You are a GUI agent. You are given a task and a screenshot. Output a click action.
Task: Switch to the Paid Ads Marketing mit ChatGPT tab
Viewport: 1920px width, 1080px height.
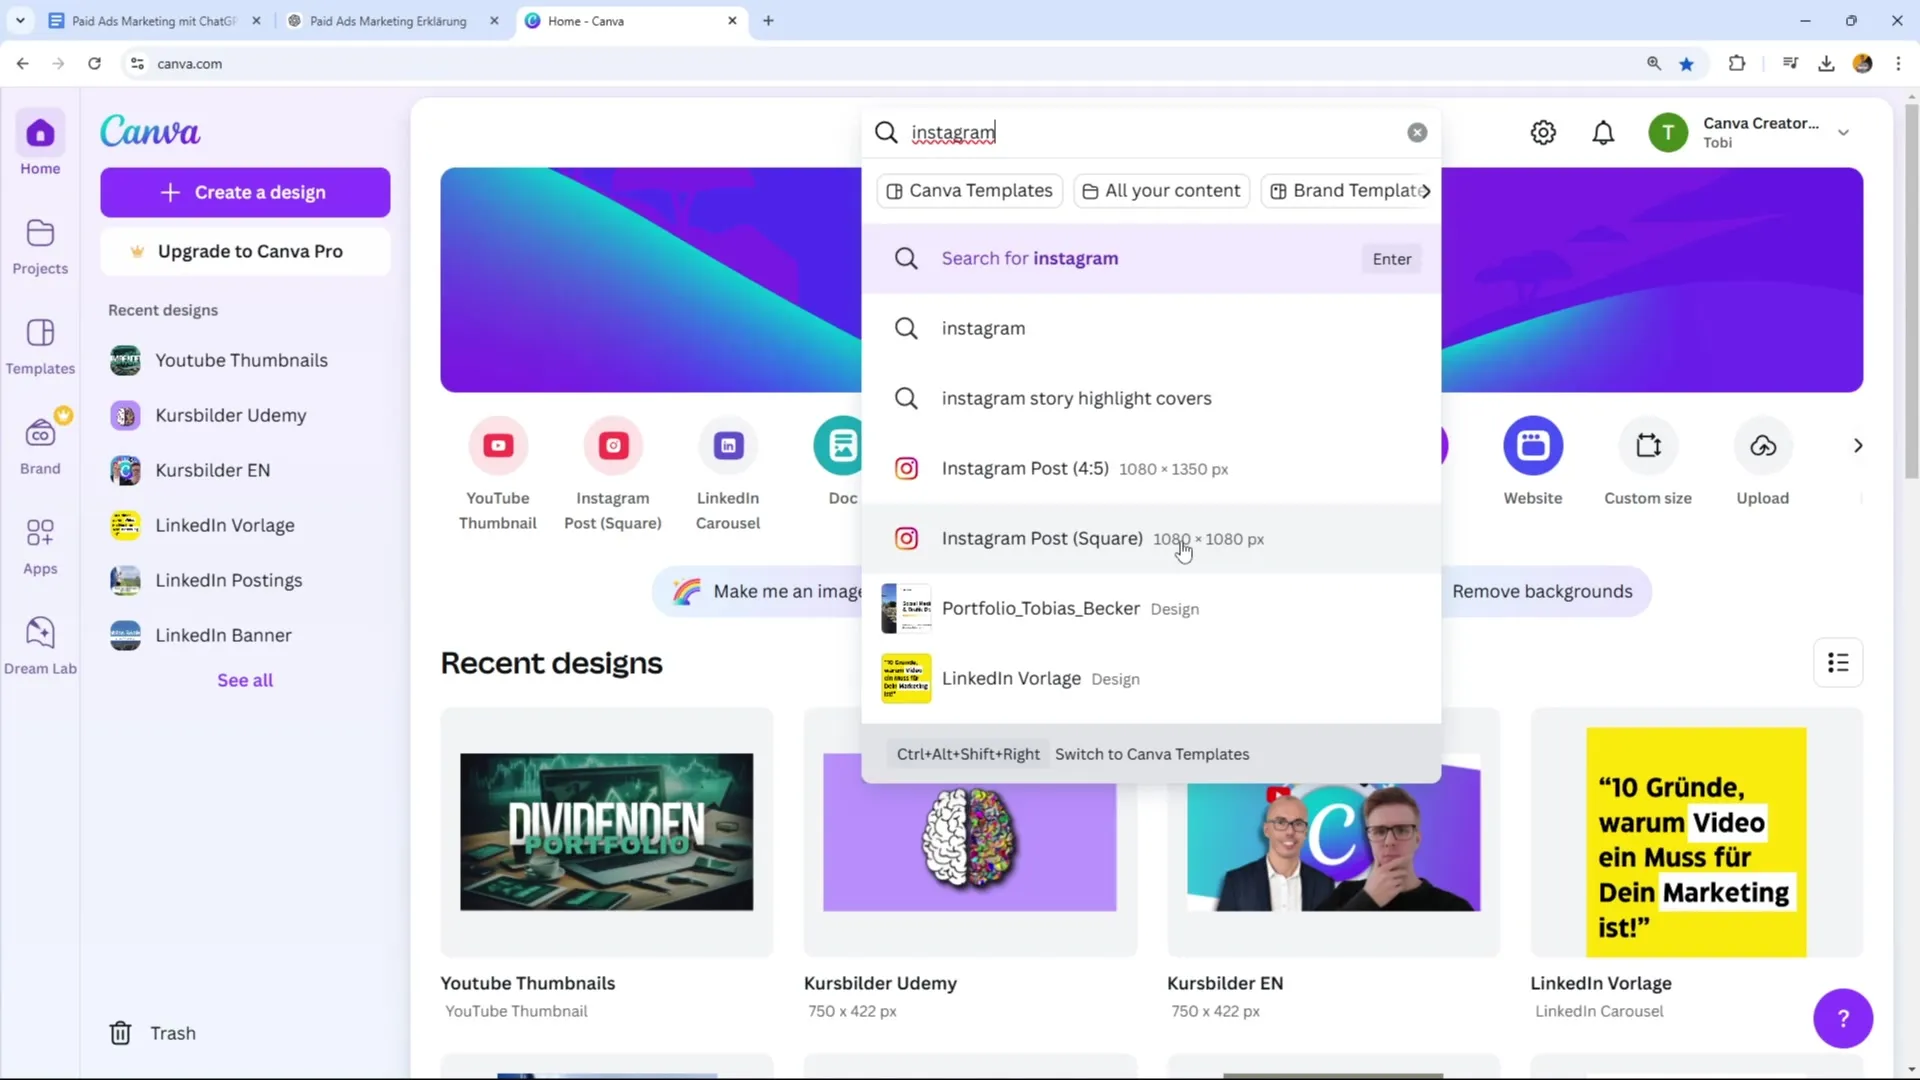tap(153, 20)
